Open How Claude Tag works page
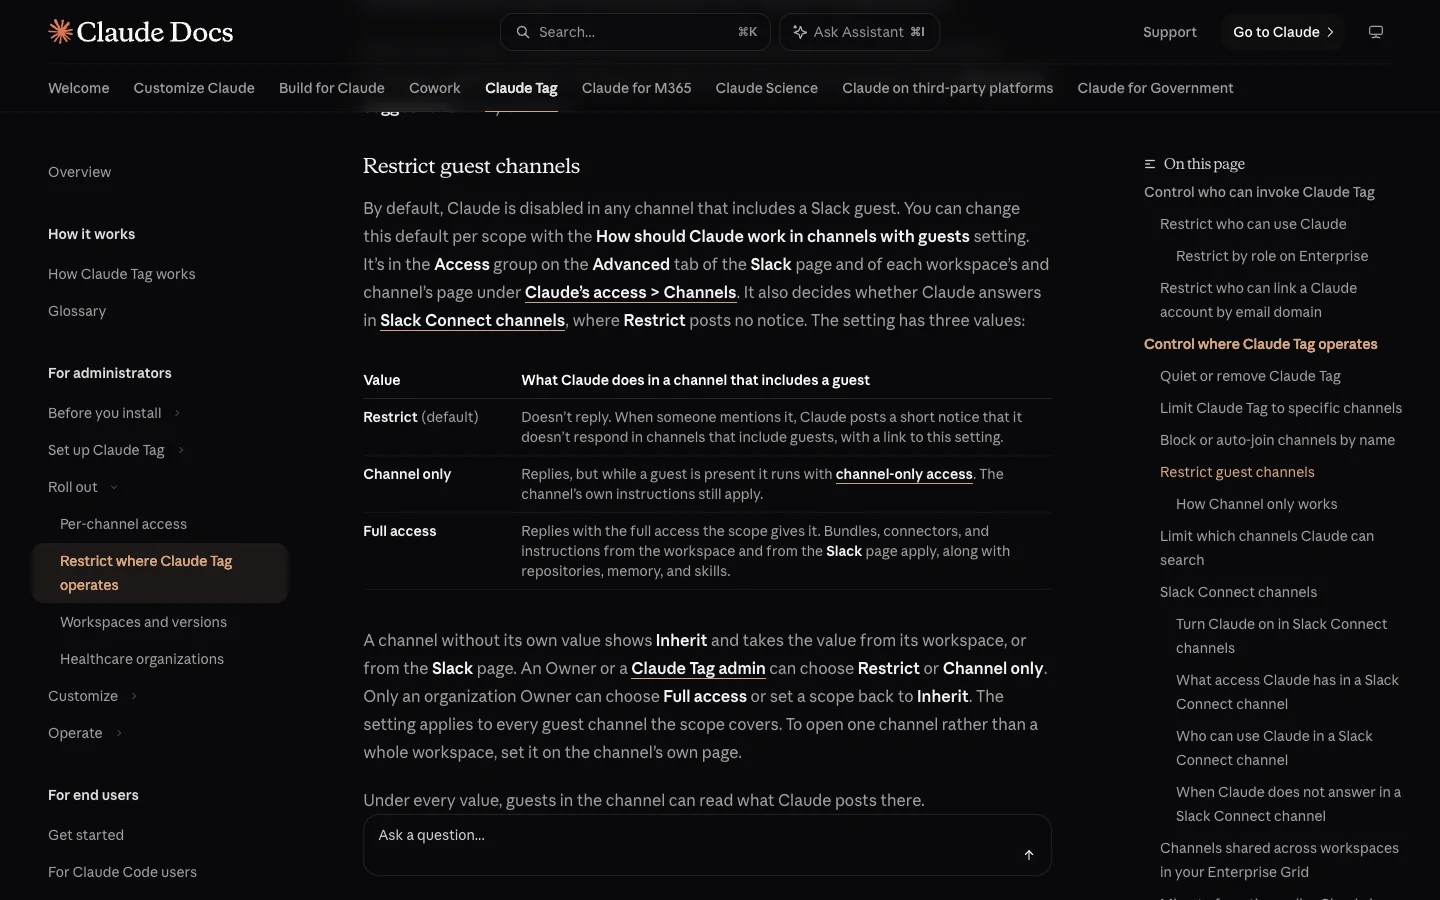 click(122, 274)
